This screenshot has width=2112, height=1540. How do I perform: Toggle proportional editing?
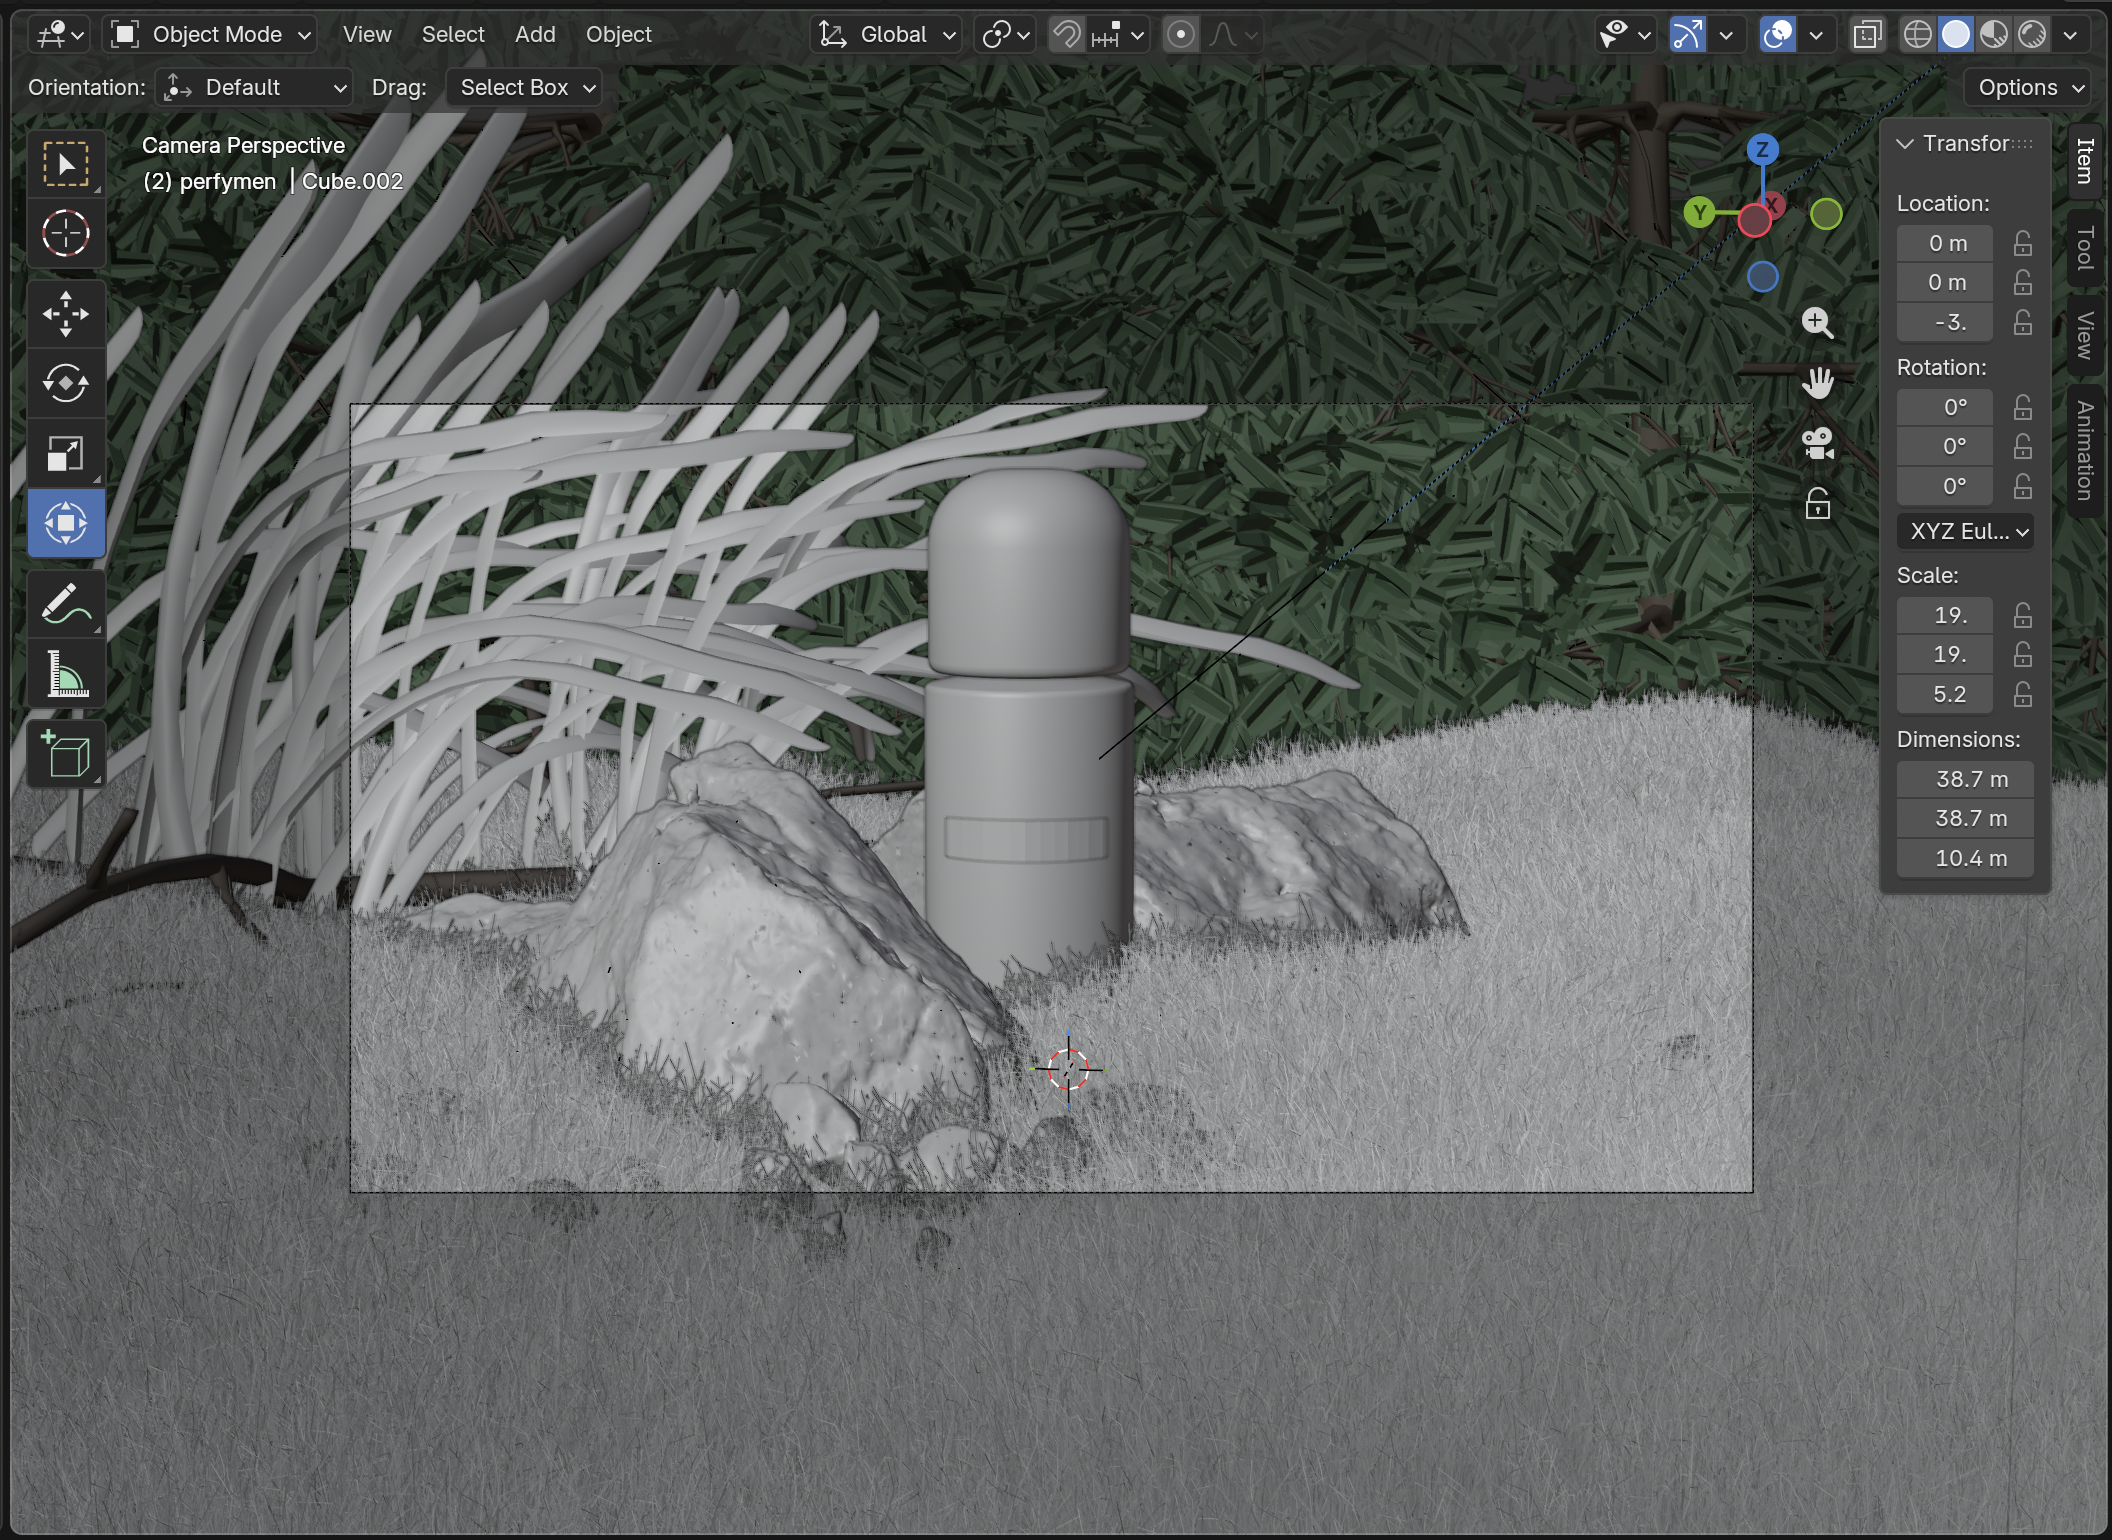point(1181,35)
